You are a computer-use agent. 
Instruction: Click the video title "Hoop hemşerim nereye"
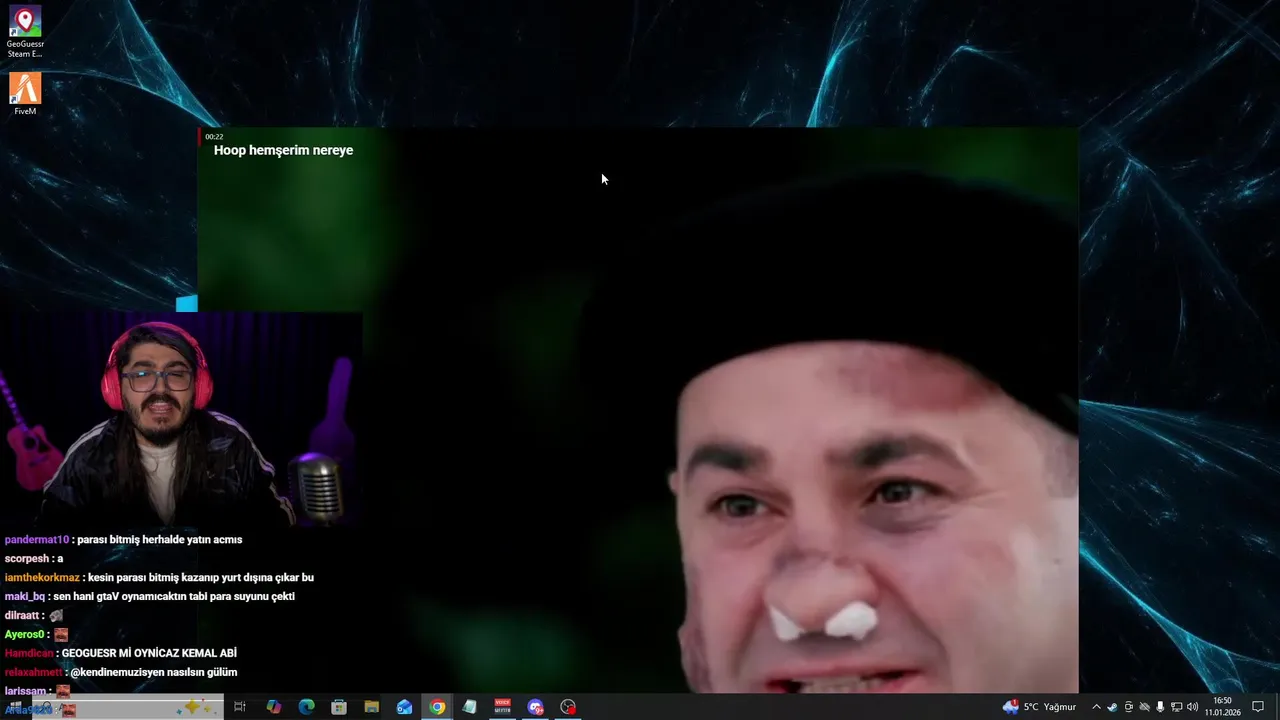(283, 150)
